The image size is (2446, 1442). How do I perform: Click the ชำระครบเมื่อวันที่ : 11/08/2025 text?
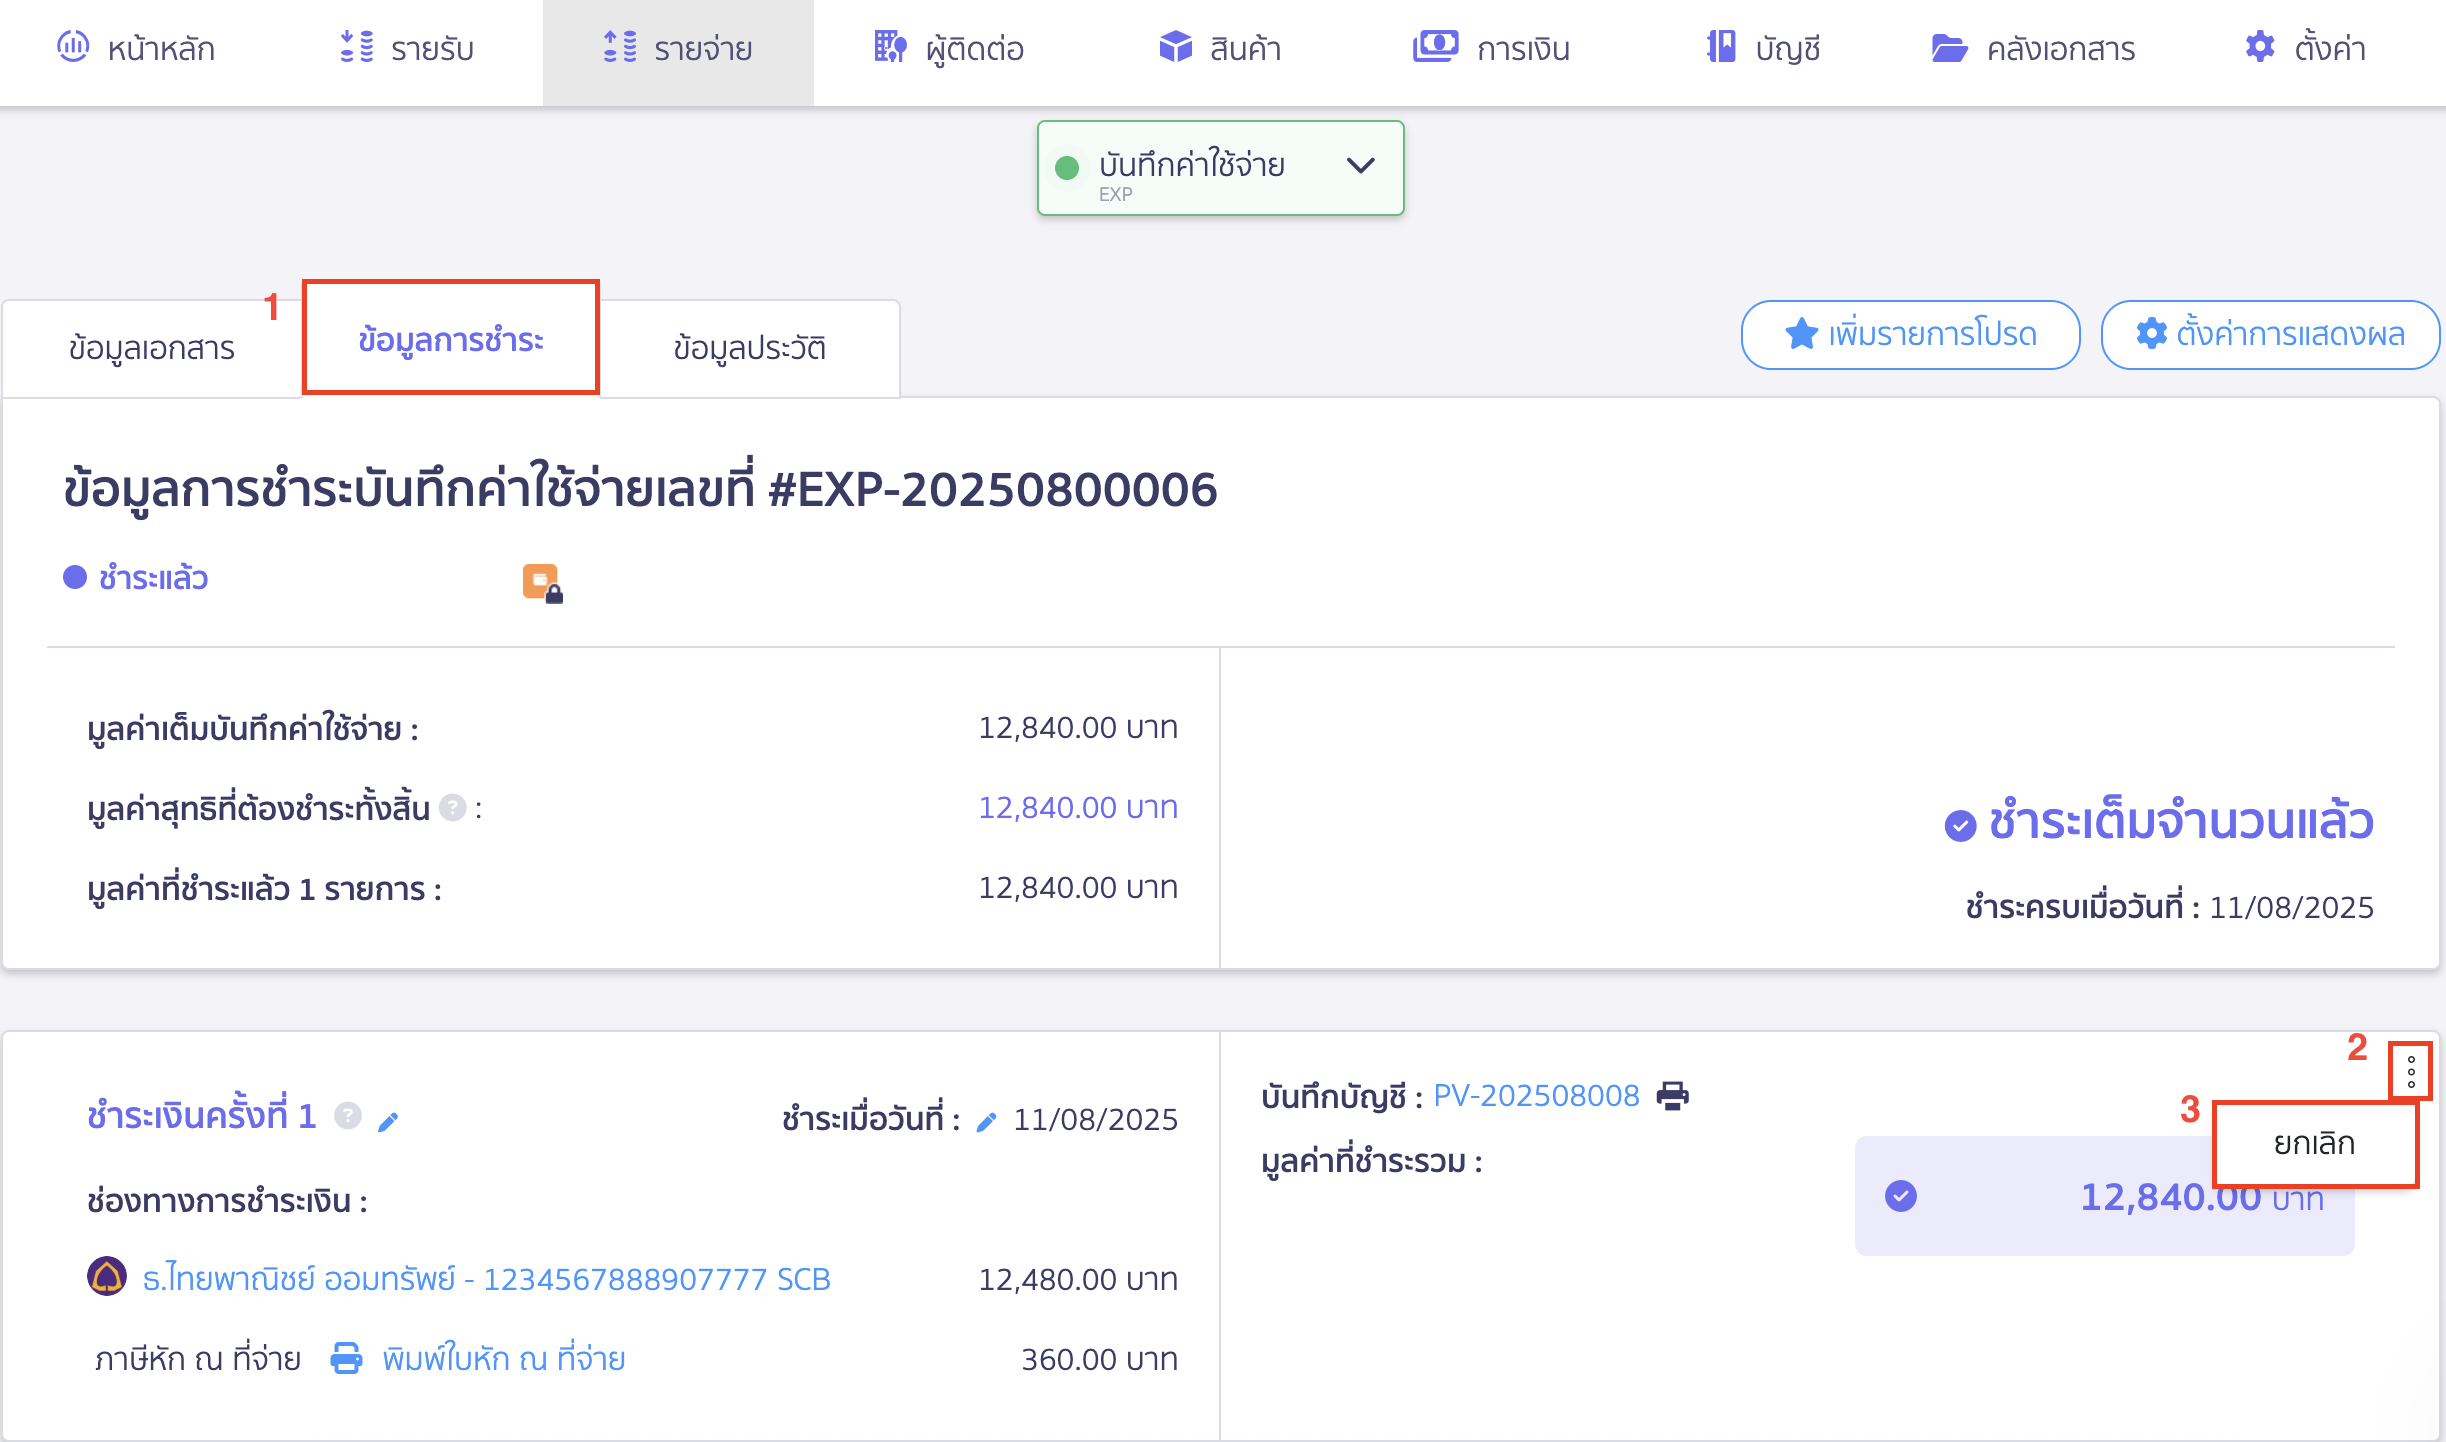pyautogui.click(x=2169, y=907)
